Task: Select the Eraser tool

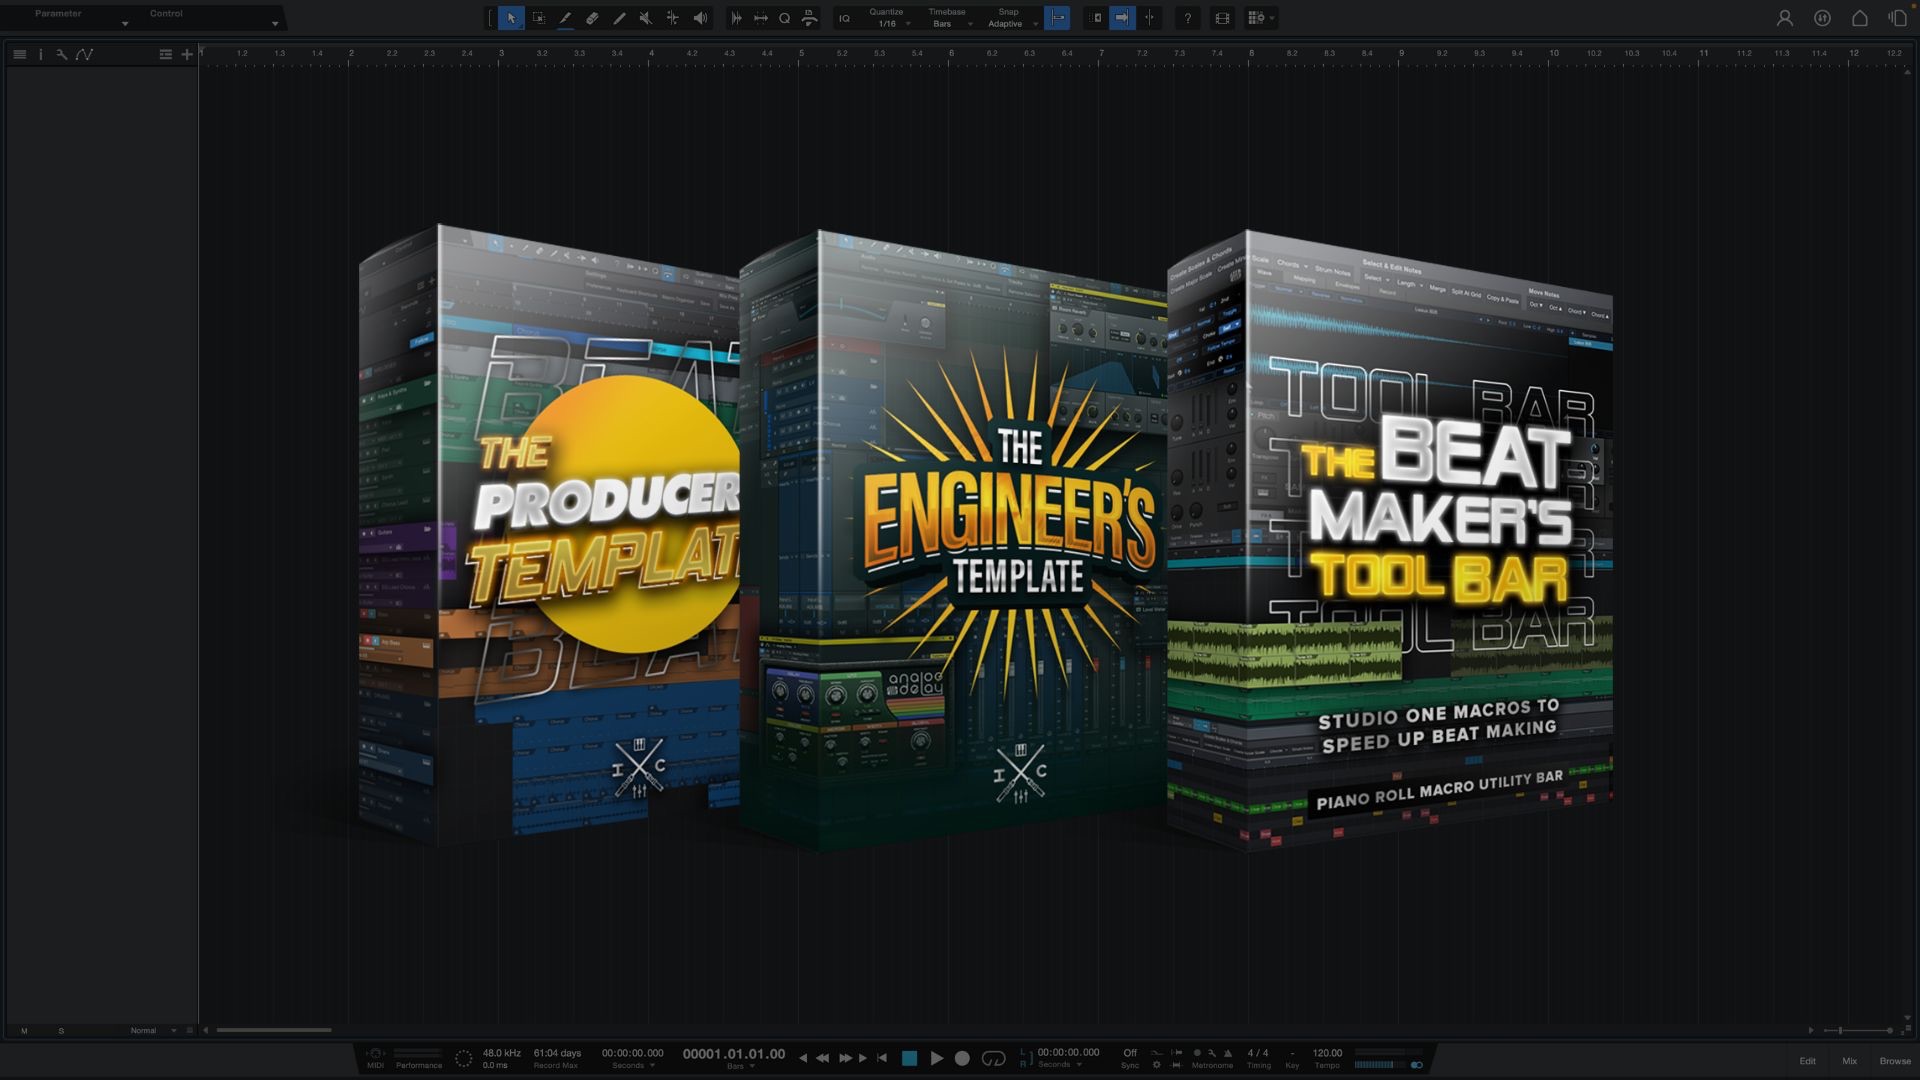Action: click(592, 18)
